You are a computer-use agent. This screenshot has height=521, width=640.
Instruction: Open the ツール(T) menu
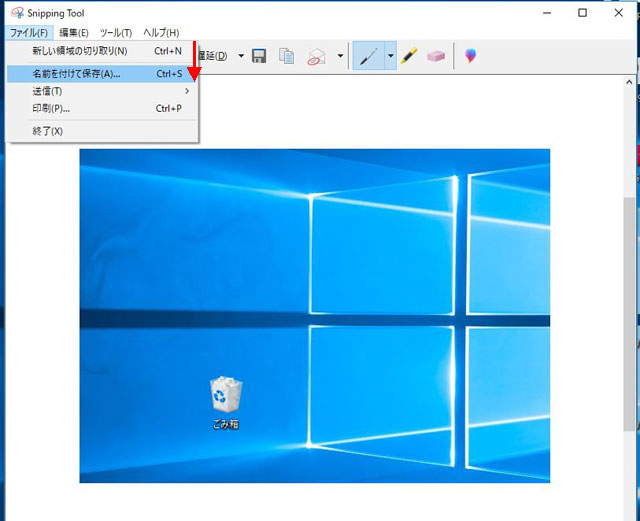[116, 33]
